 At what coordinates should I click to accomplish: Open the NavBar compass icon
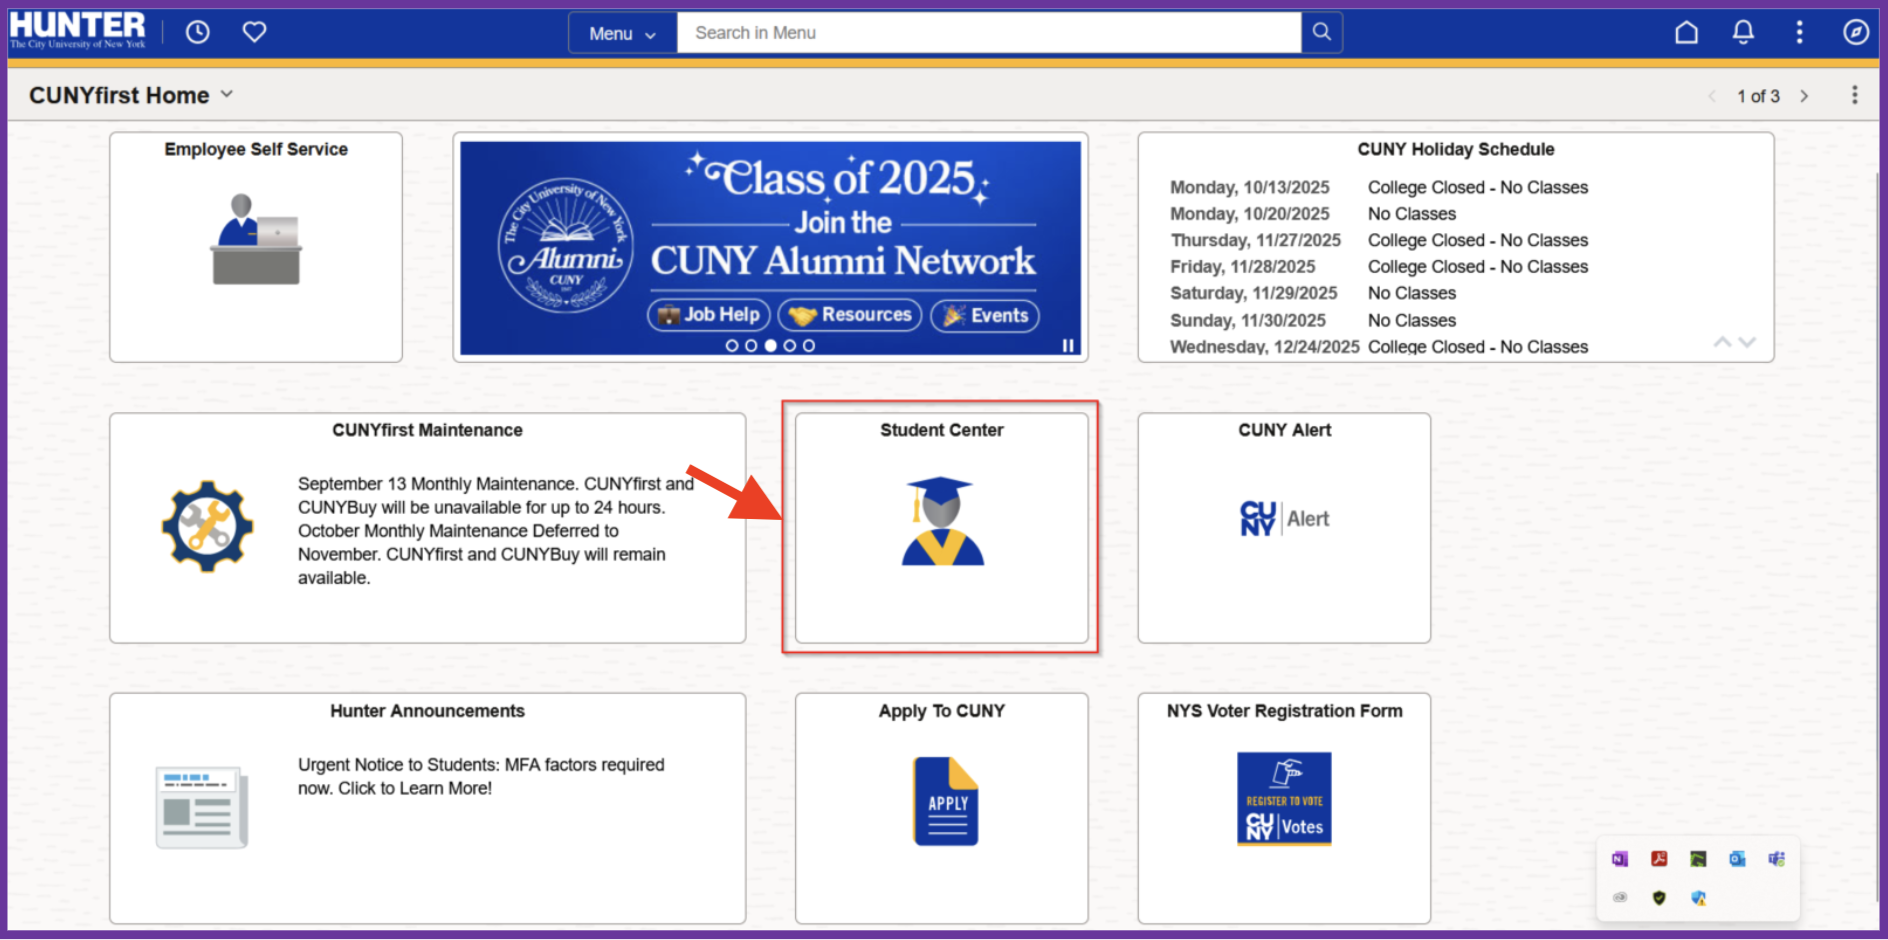tap(1855, 32)
